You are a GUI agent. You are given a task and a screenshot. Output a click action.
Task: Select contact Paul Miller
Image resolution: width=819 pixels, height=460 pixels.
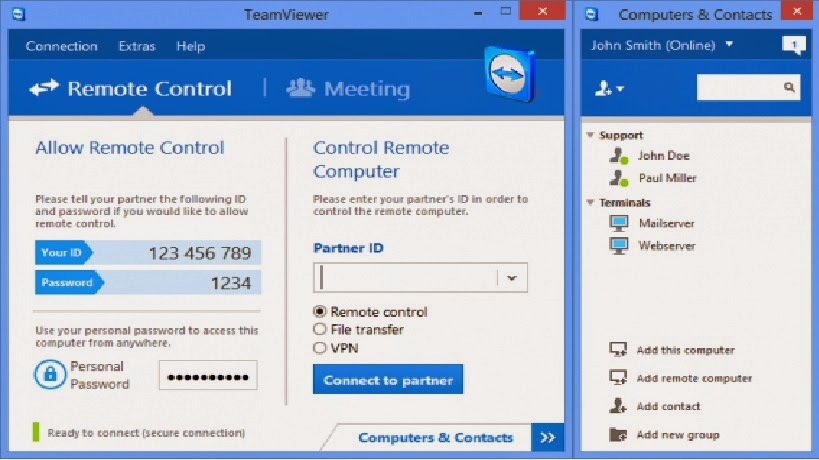point(668,178)
